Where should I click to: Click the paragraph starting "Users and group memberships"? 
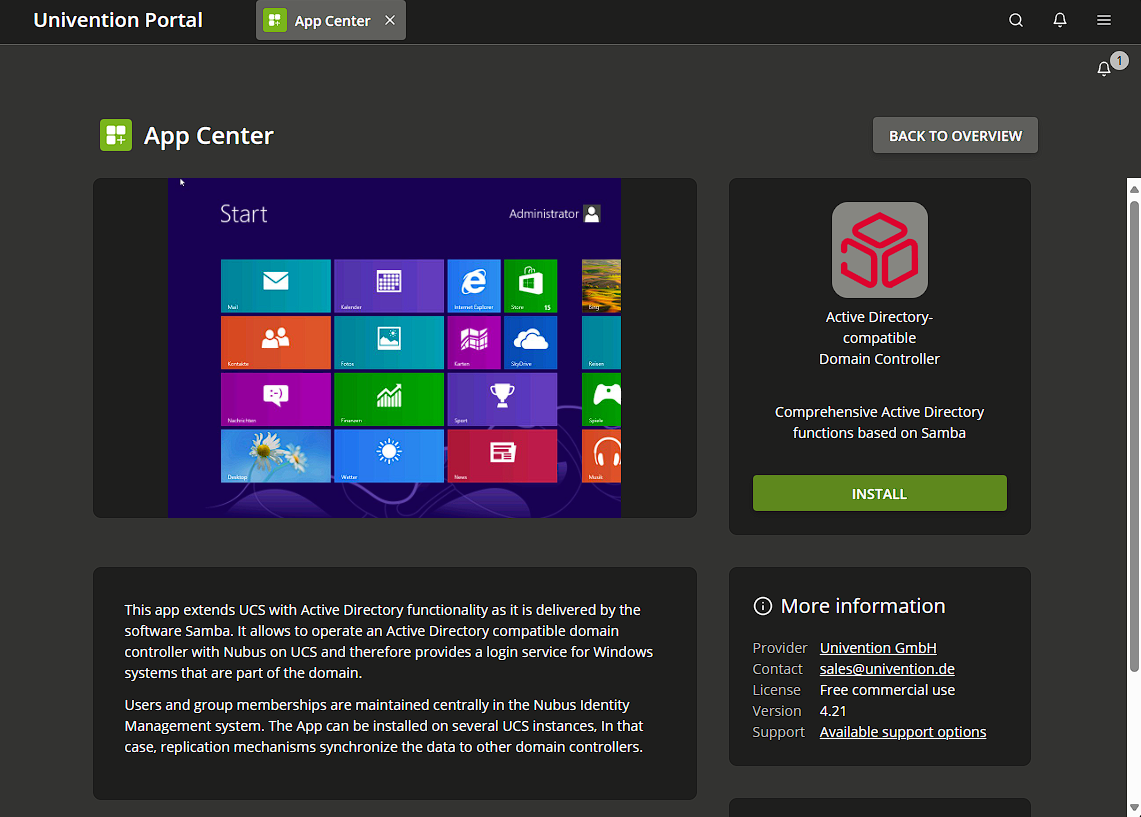coord(383,726)
